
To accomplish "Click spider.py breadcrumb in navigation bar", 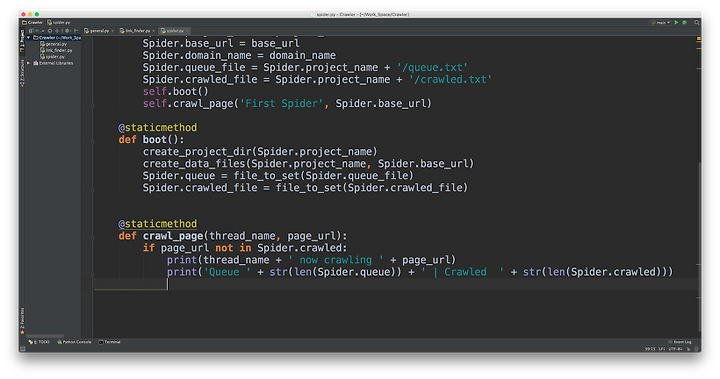I will click(59, 23).
